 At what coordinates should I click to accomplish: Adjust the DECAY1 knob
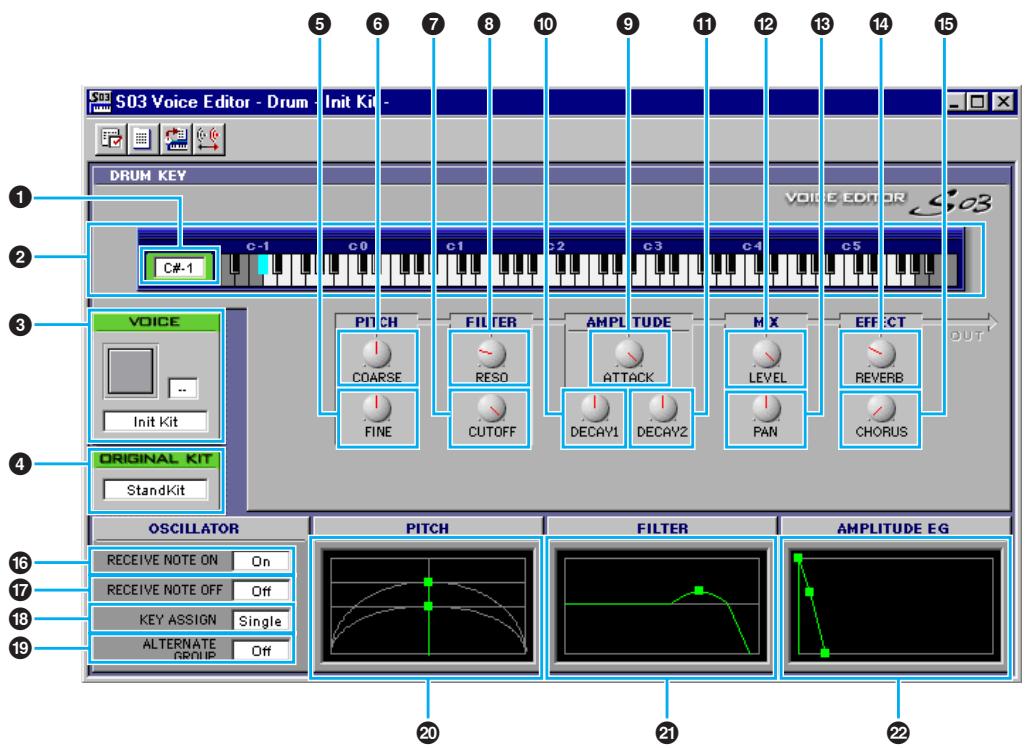(x=594, y=408)
